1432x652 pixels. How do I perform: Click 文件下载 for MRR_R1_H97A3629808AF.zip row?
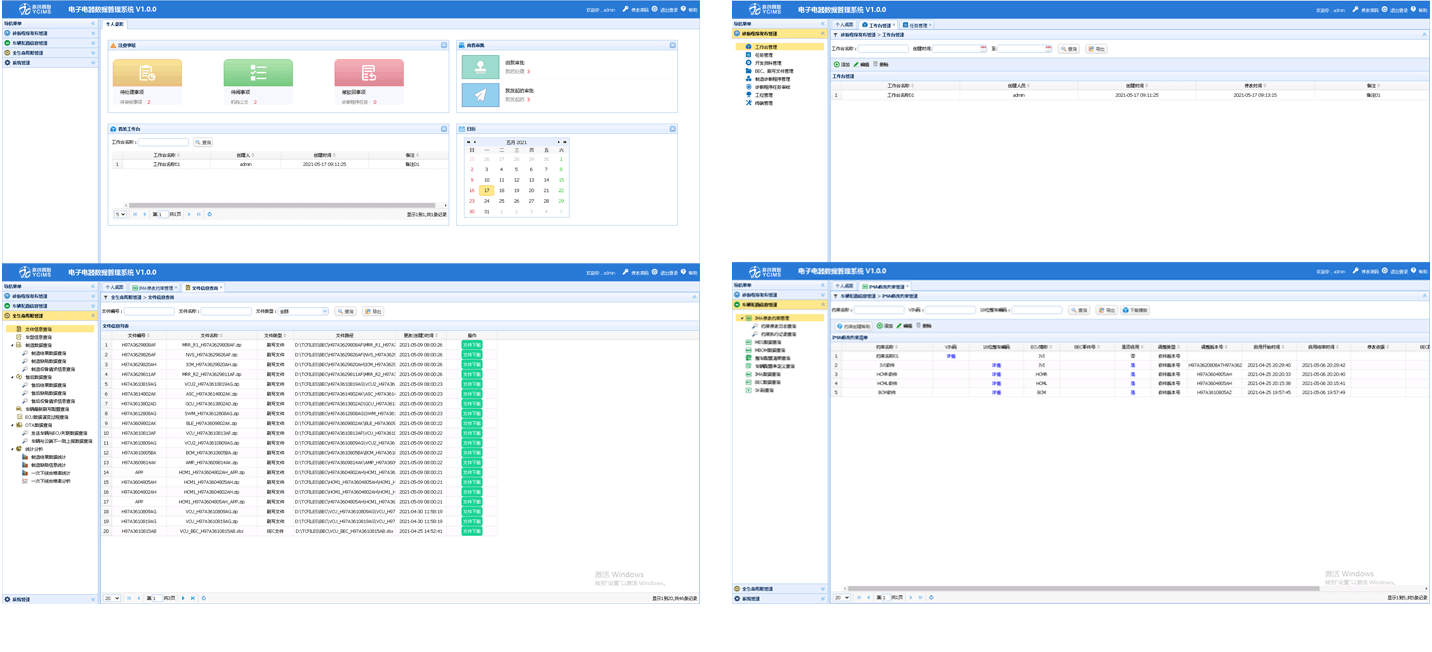(472, 345)
